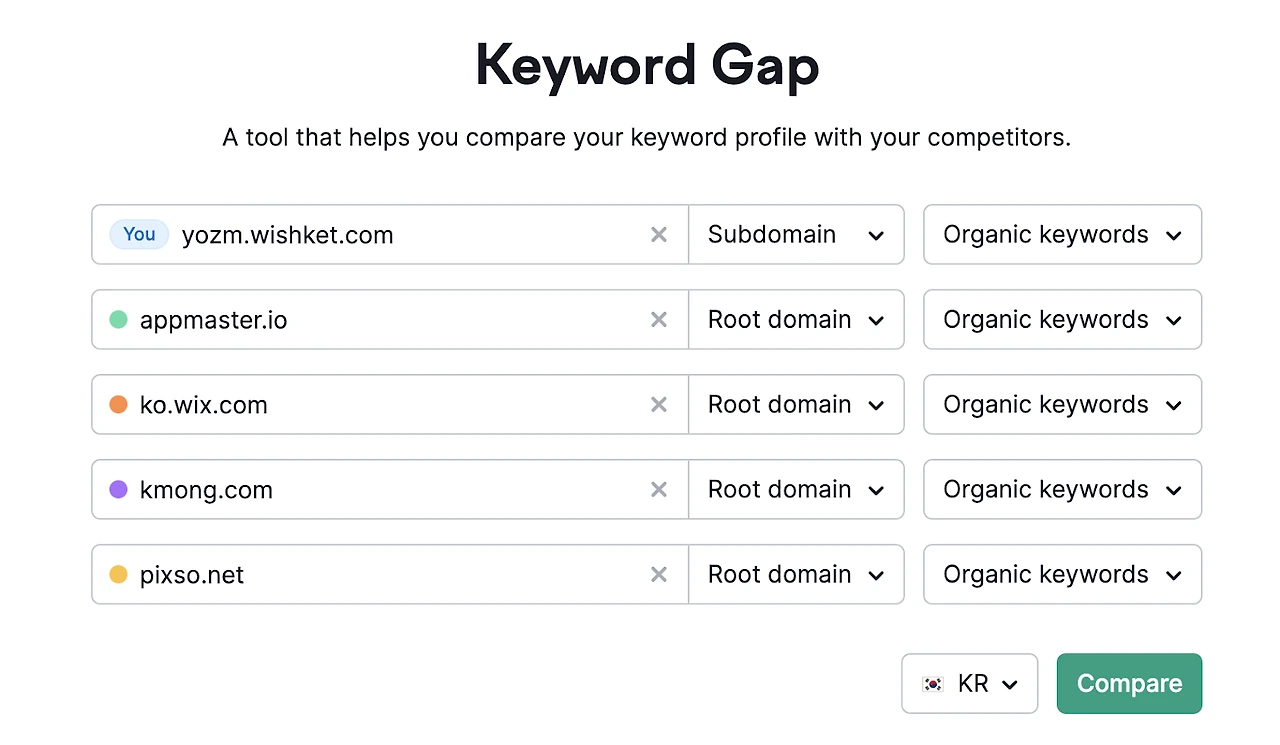Screen dimensions: 1280x745
Task: Click the yellow dot beside pixso.net
Action: pyautogui.click(x=118, y=575)
